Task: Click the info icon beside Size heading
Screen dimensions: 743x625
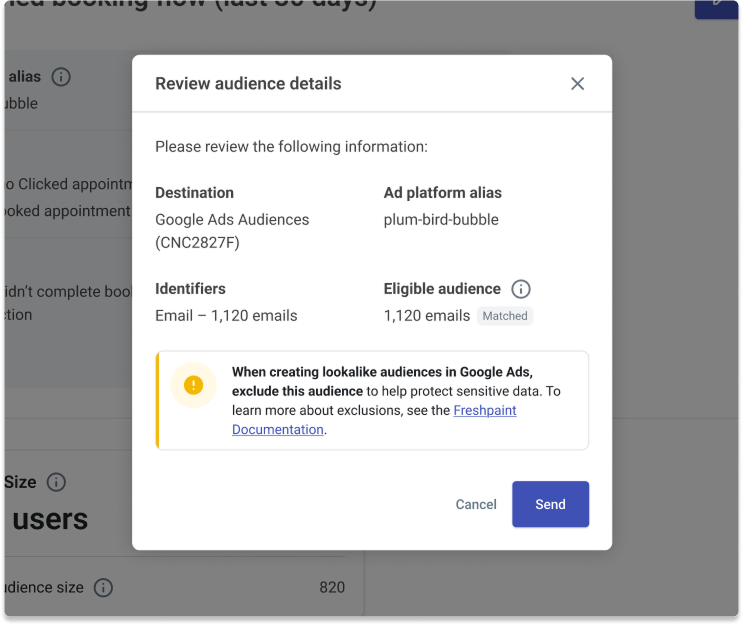Action: tap(57, 482)
